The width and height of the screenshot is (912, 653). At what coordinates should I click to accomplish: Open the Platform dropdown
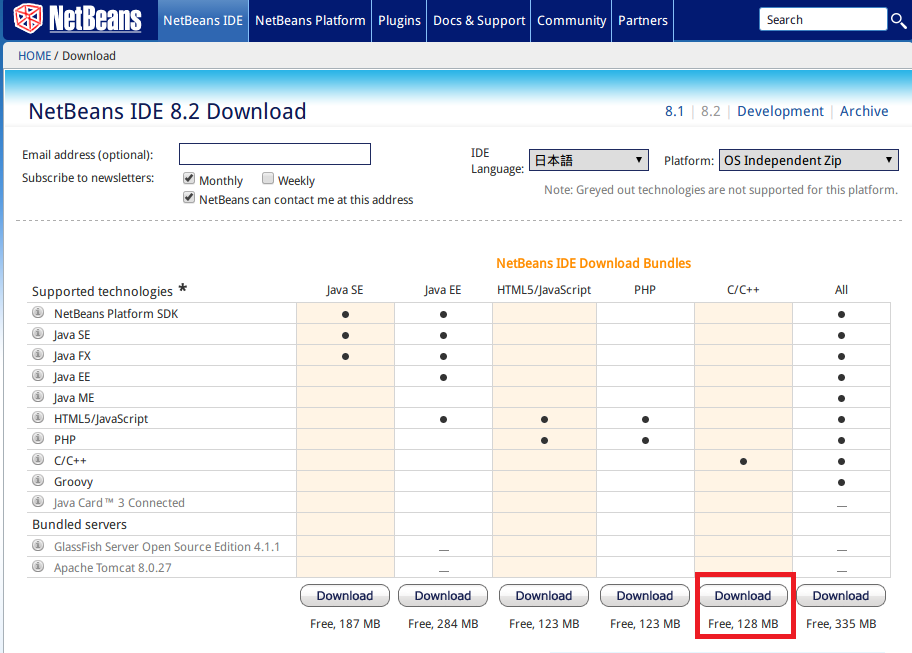808,160
